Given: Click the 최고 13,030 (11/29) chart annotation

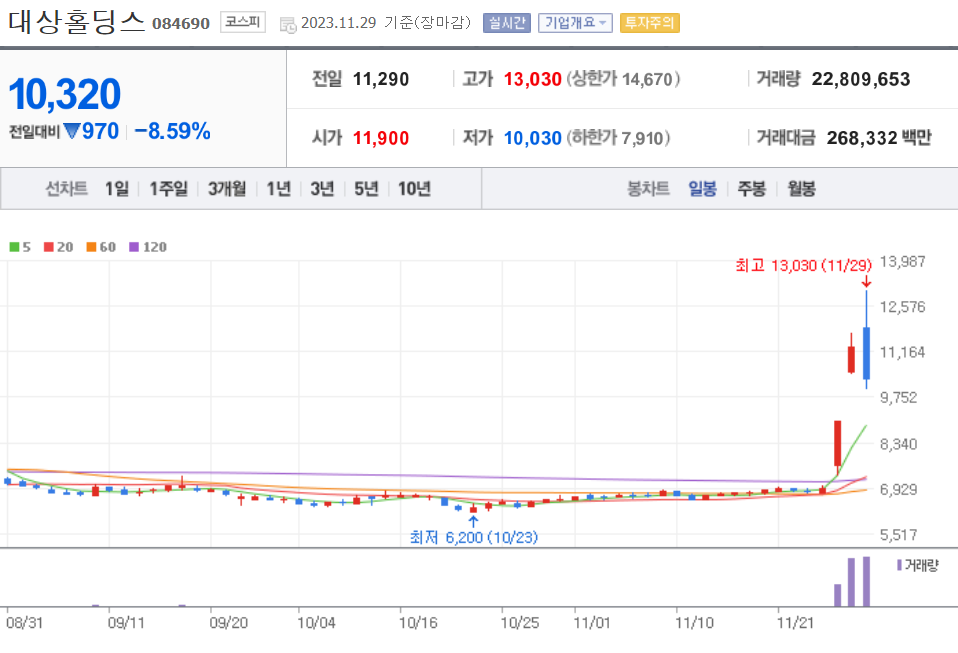Looking at the screenshot, I should click(803, 266).
